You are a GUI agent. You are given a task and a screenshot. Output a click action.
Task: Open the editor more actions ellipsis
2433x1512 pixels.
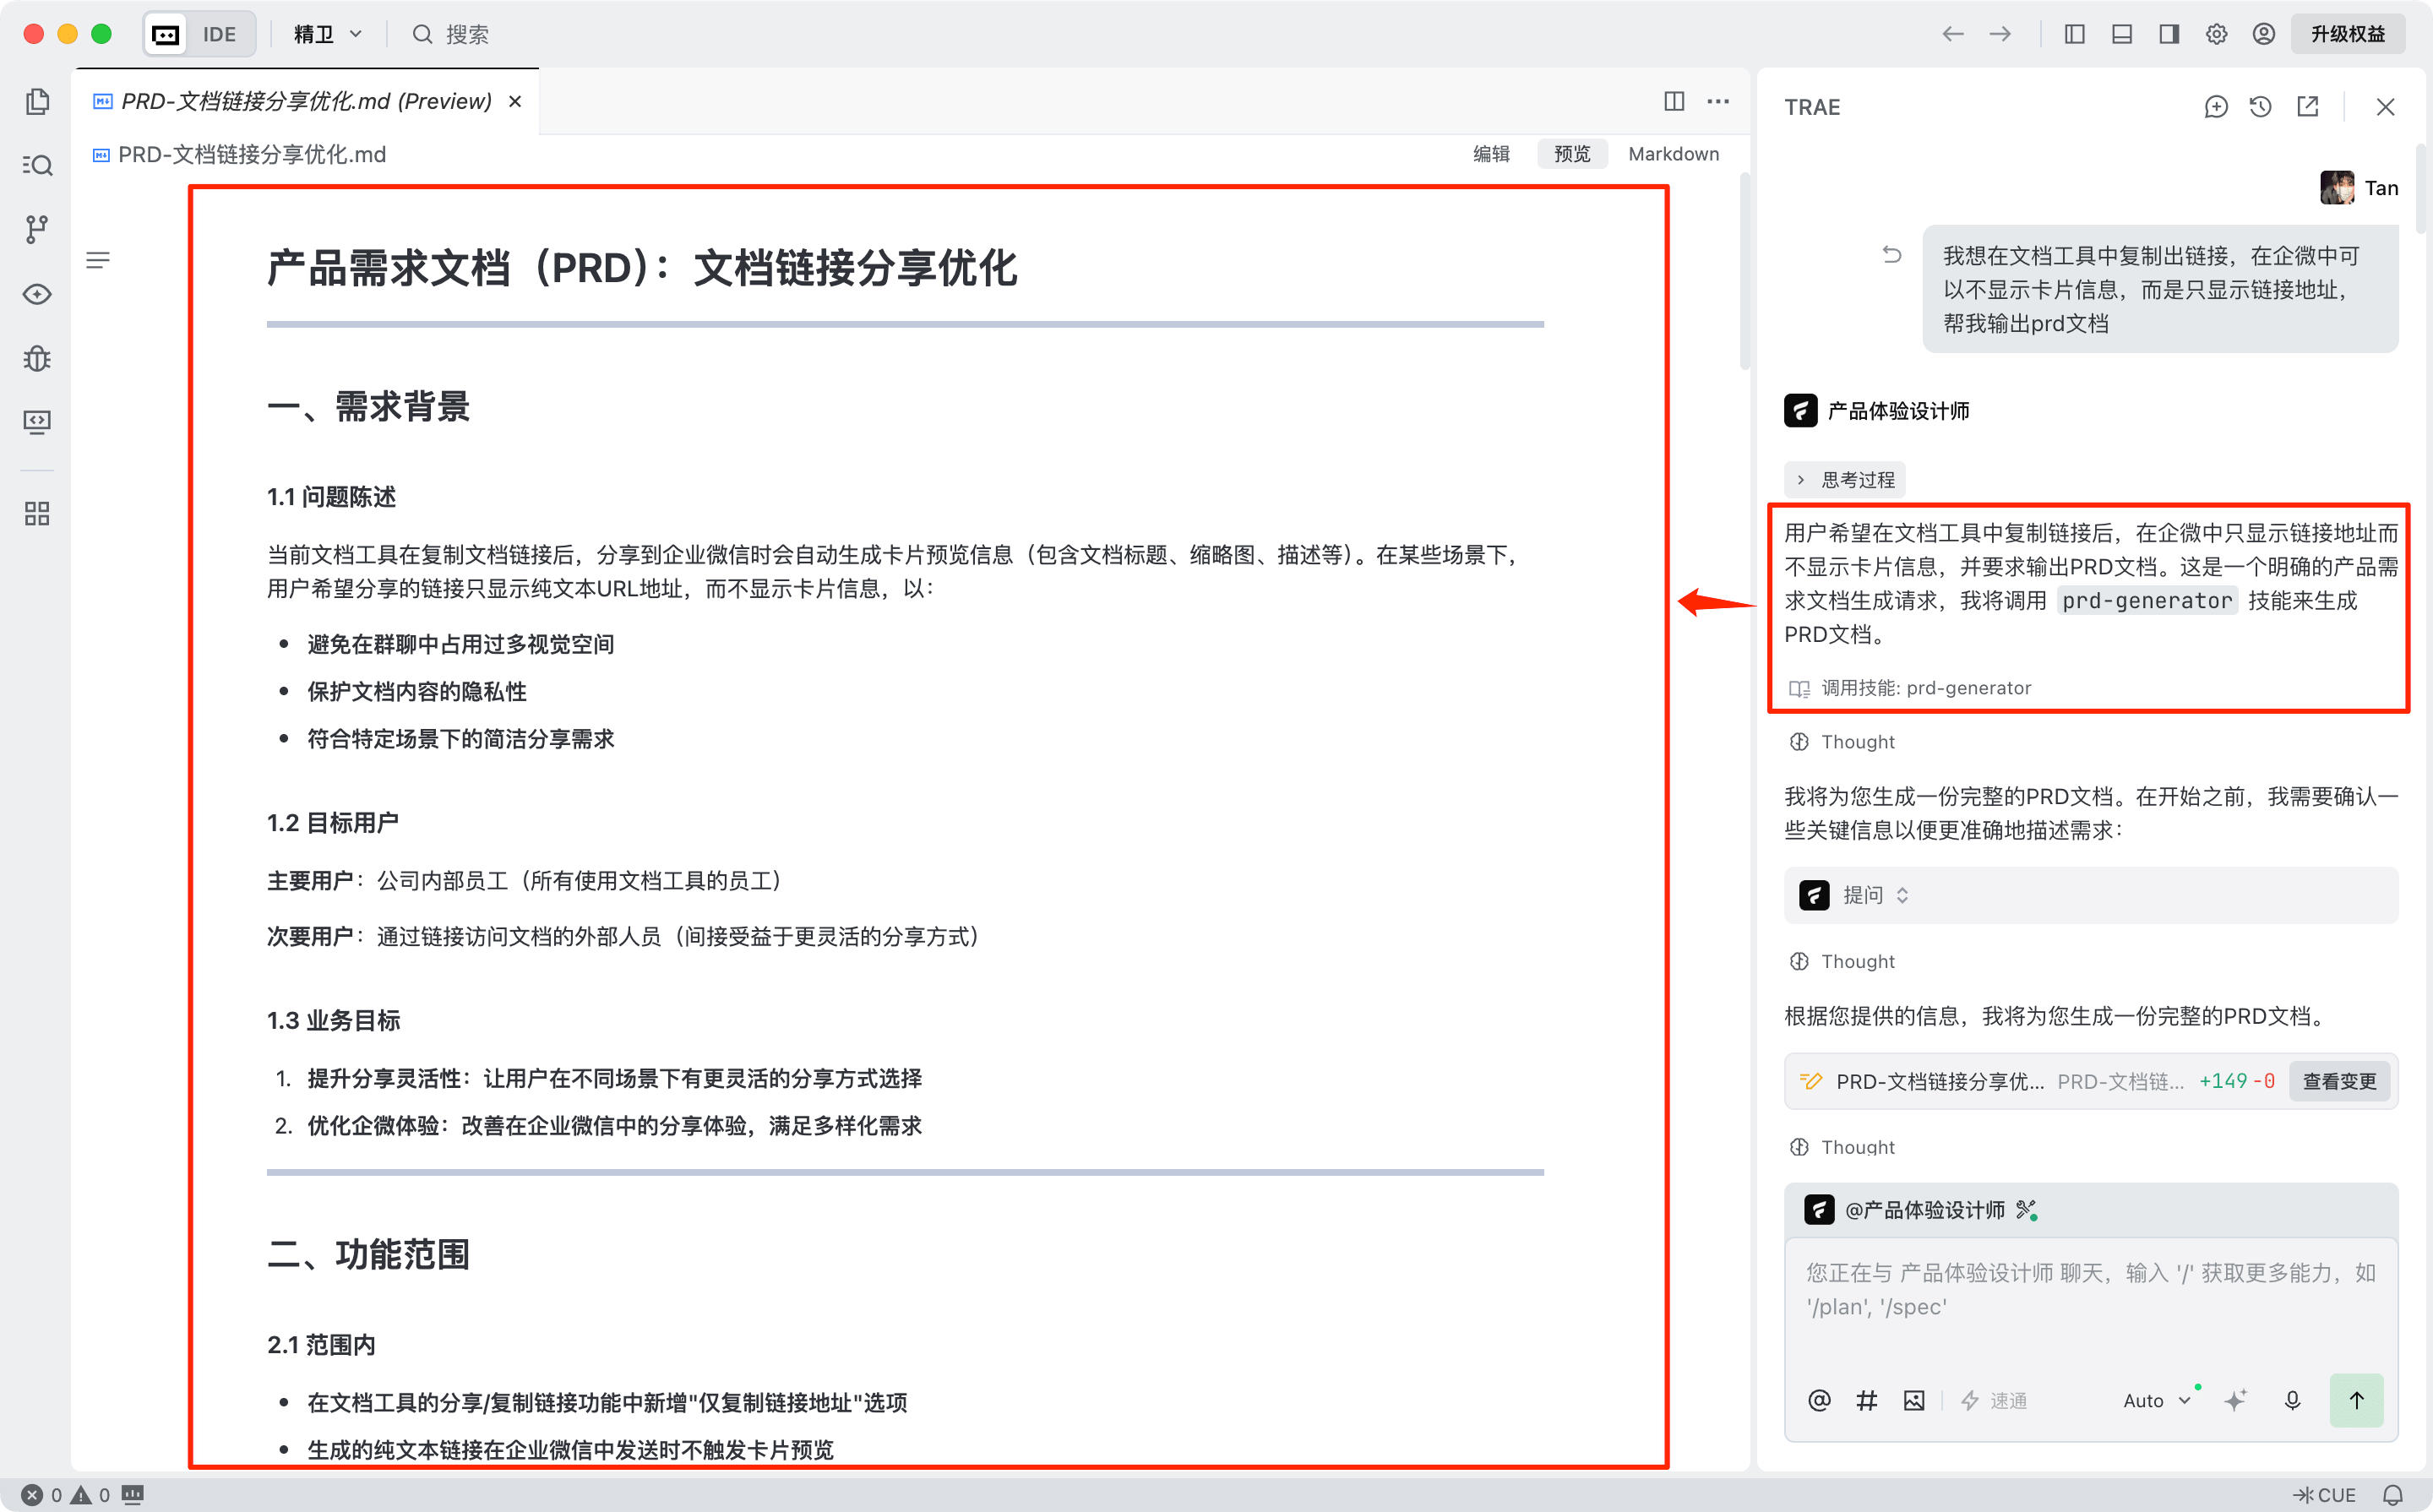(1718, 101)
